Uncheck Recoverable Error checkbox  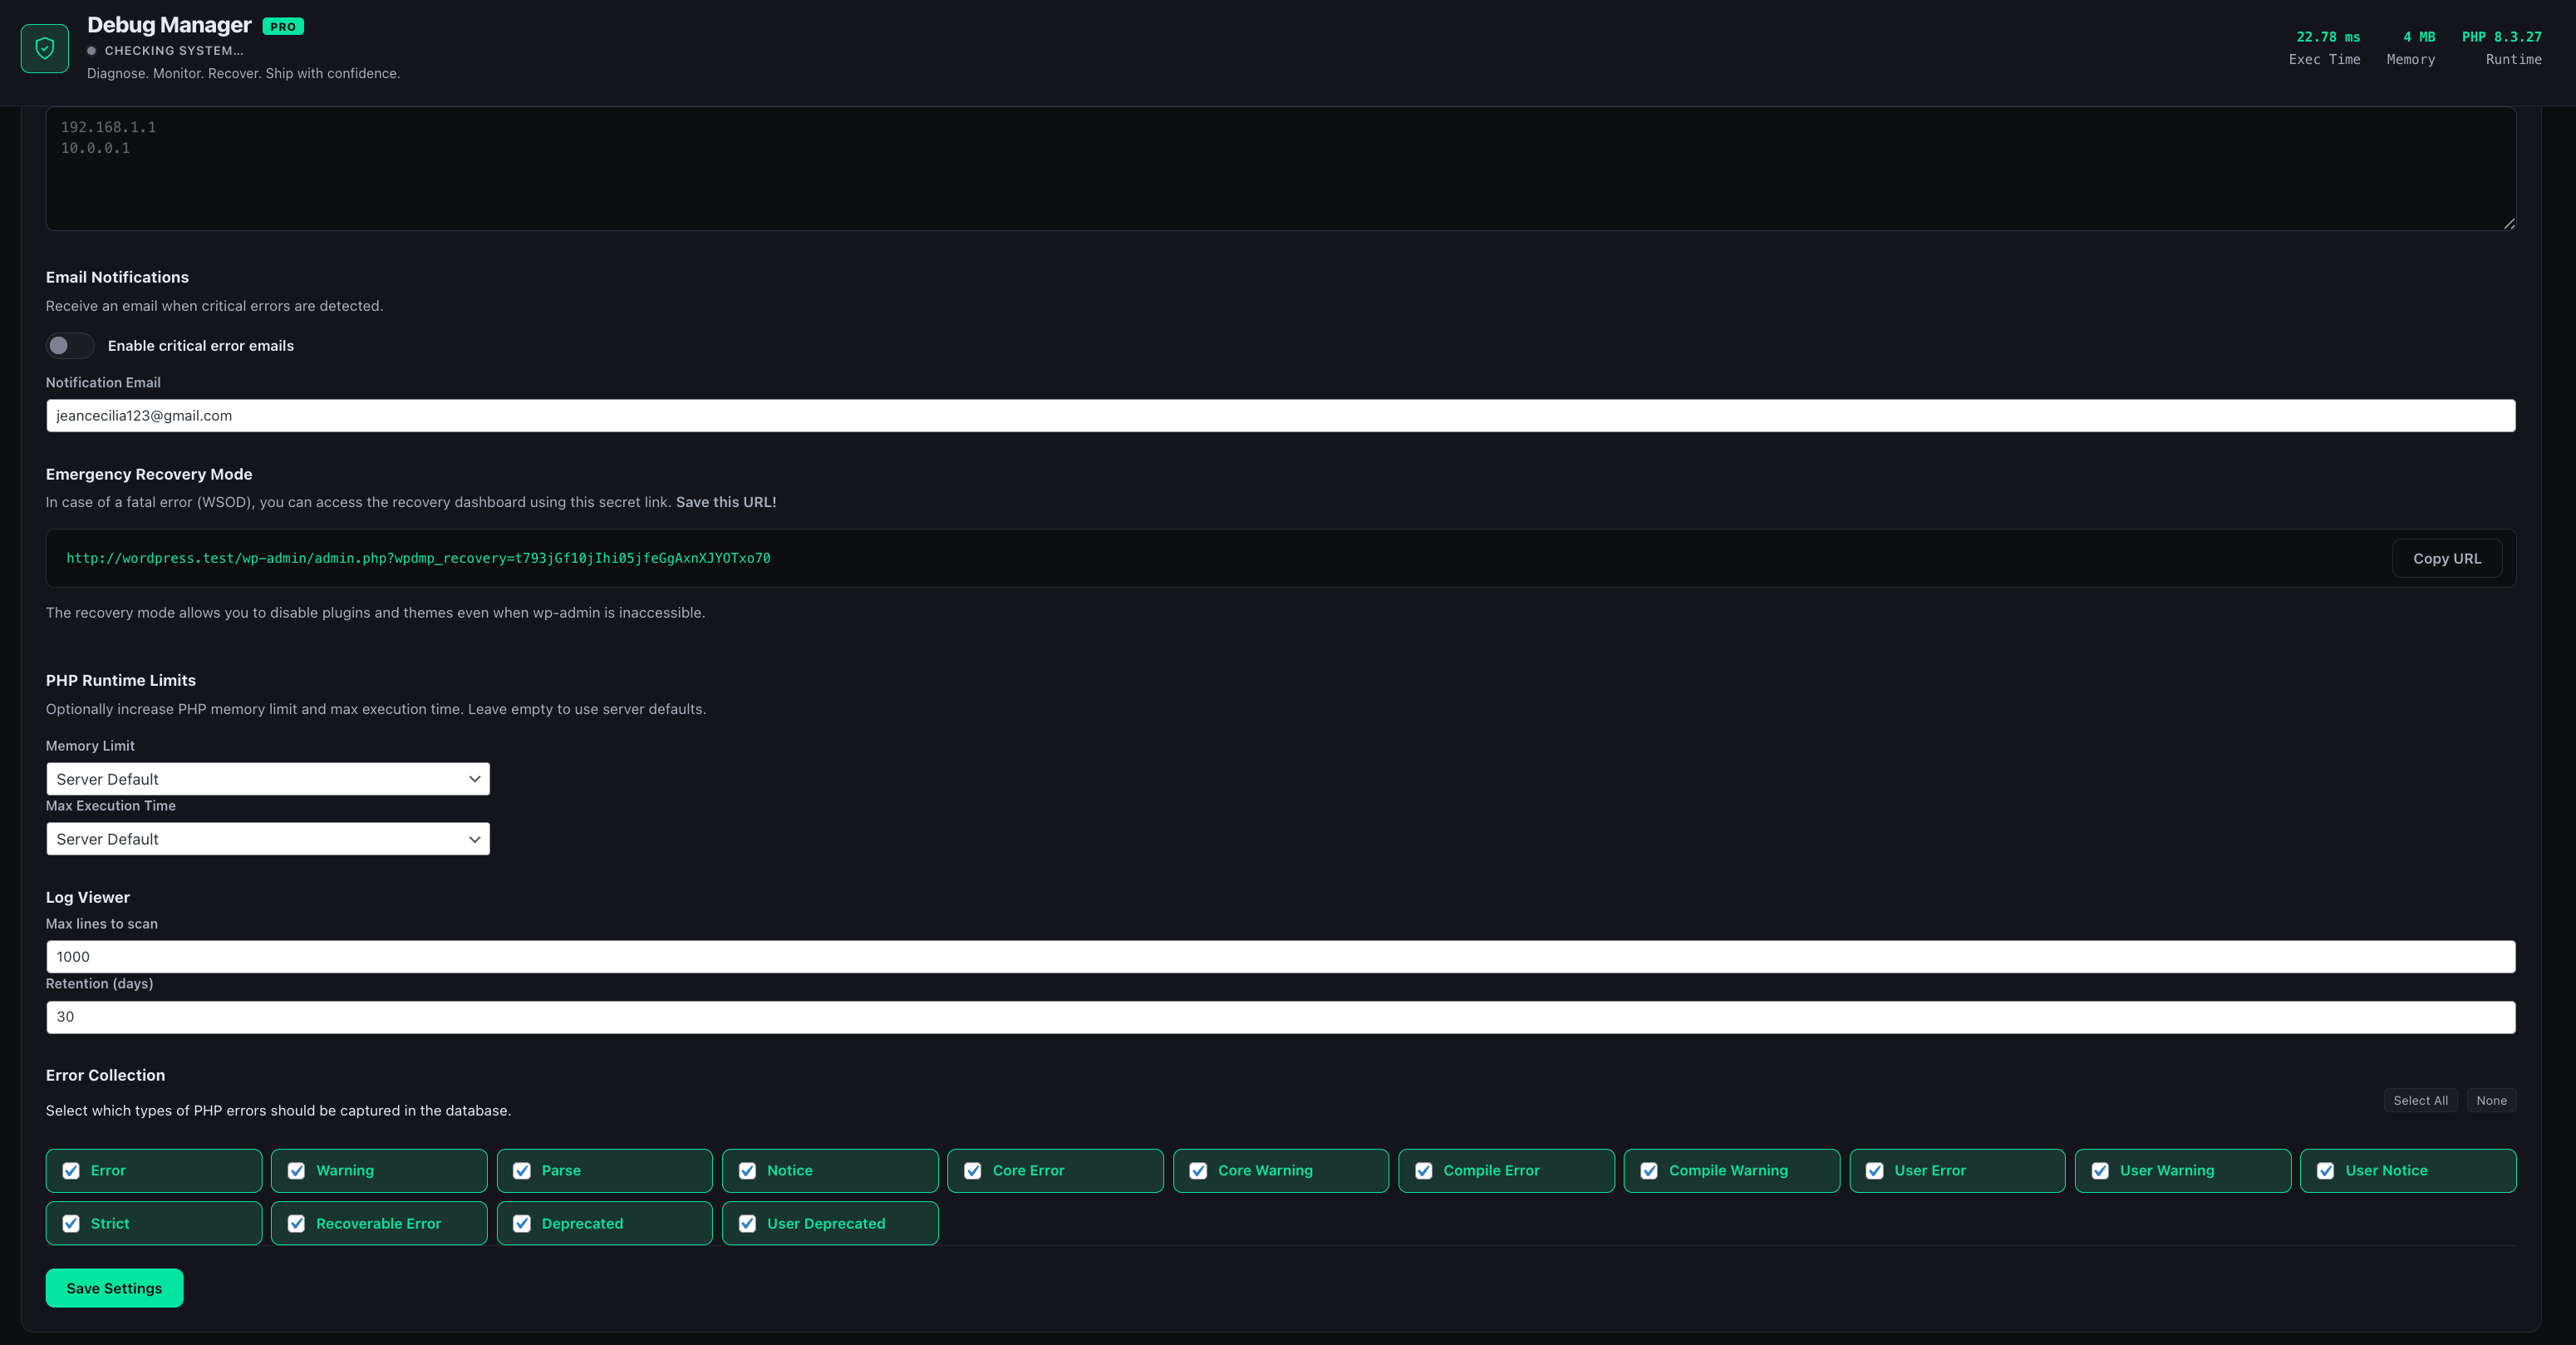point(296,1224)
